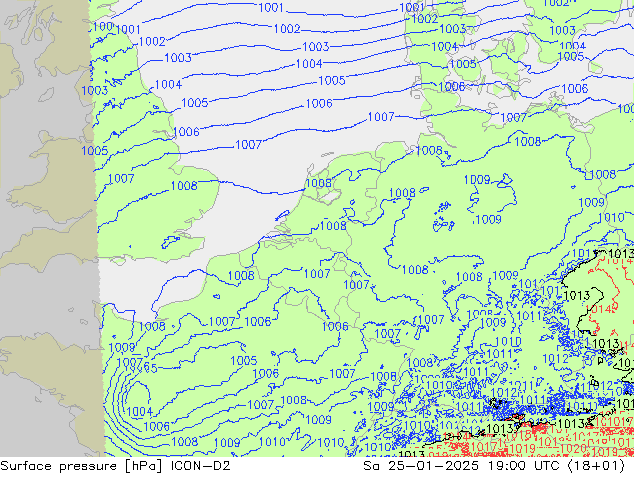Click the '(18+01)' forecast step text
Screen dimensions: 634x490
pos(597,466)
